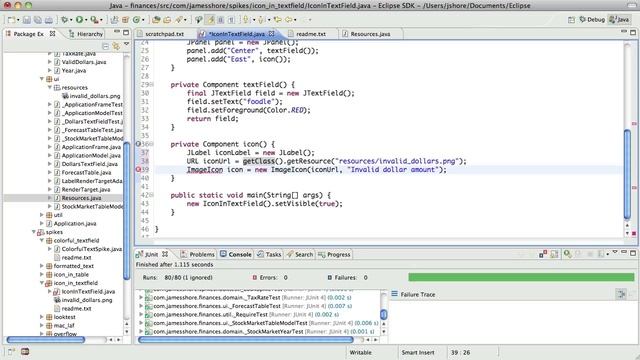Select ColorfulTextSpike.java in the tree
Image resolution: width=640 pixels, height=360 pixels.
91,249
